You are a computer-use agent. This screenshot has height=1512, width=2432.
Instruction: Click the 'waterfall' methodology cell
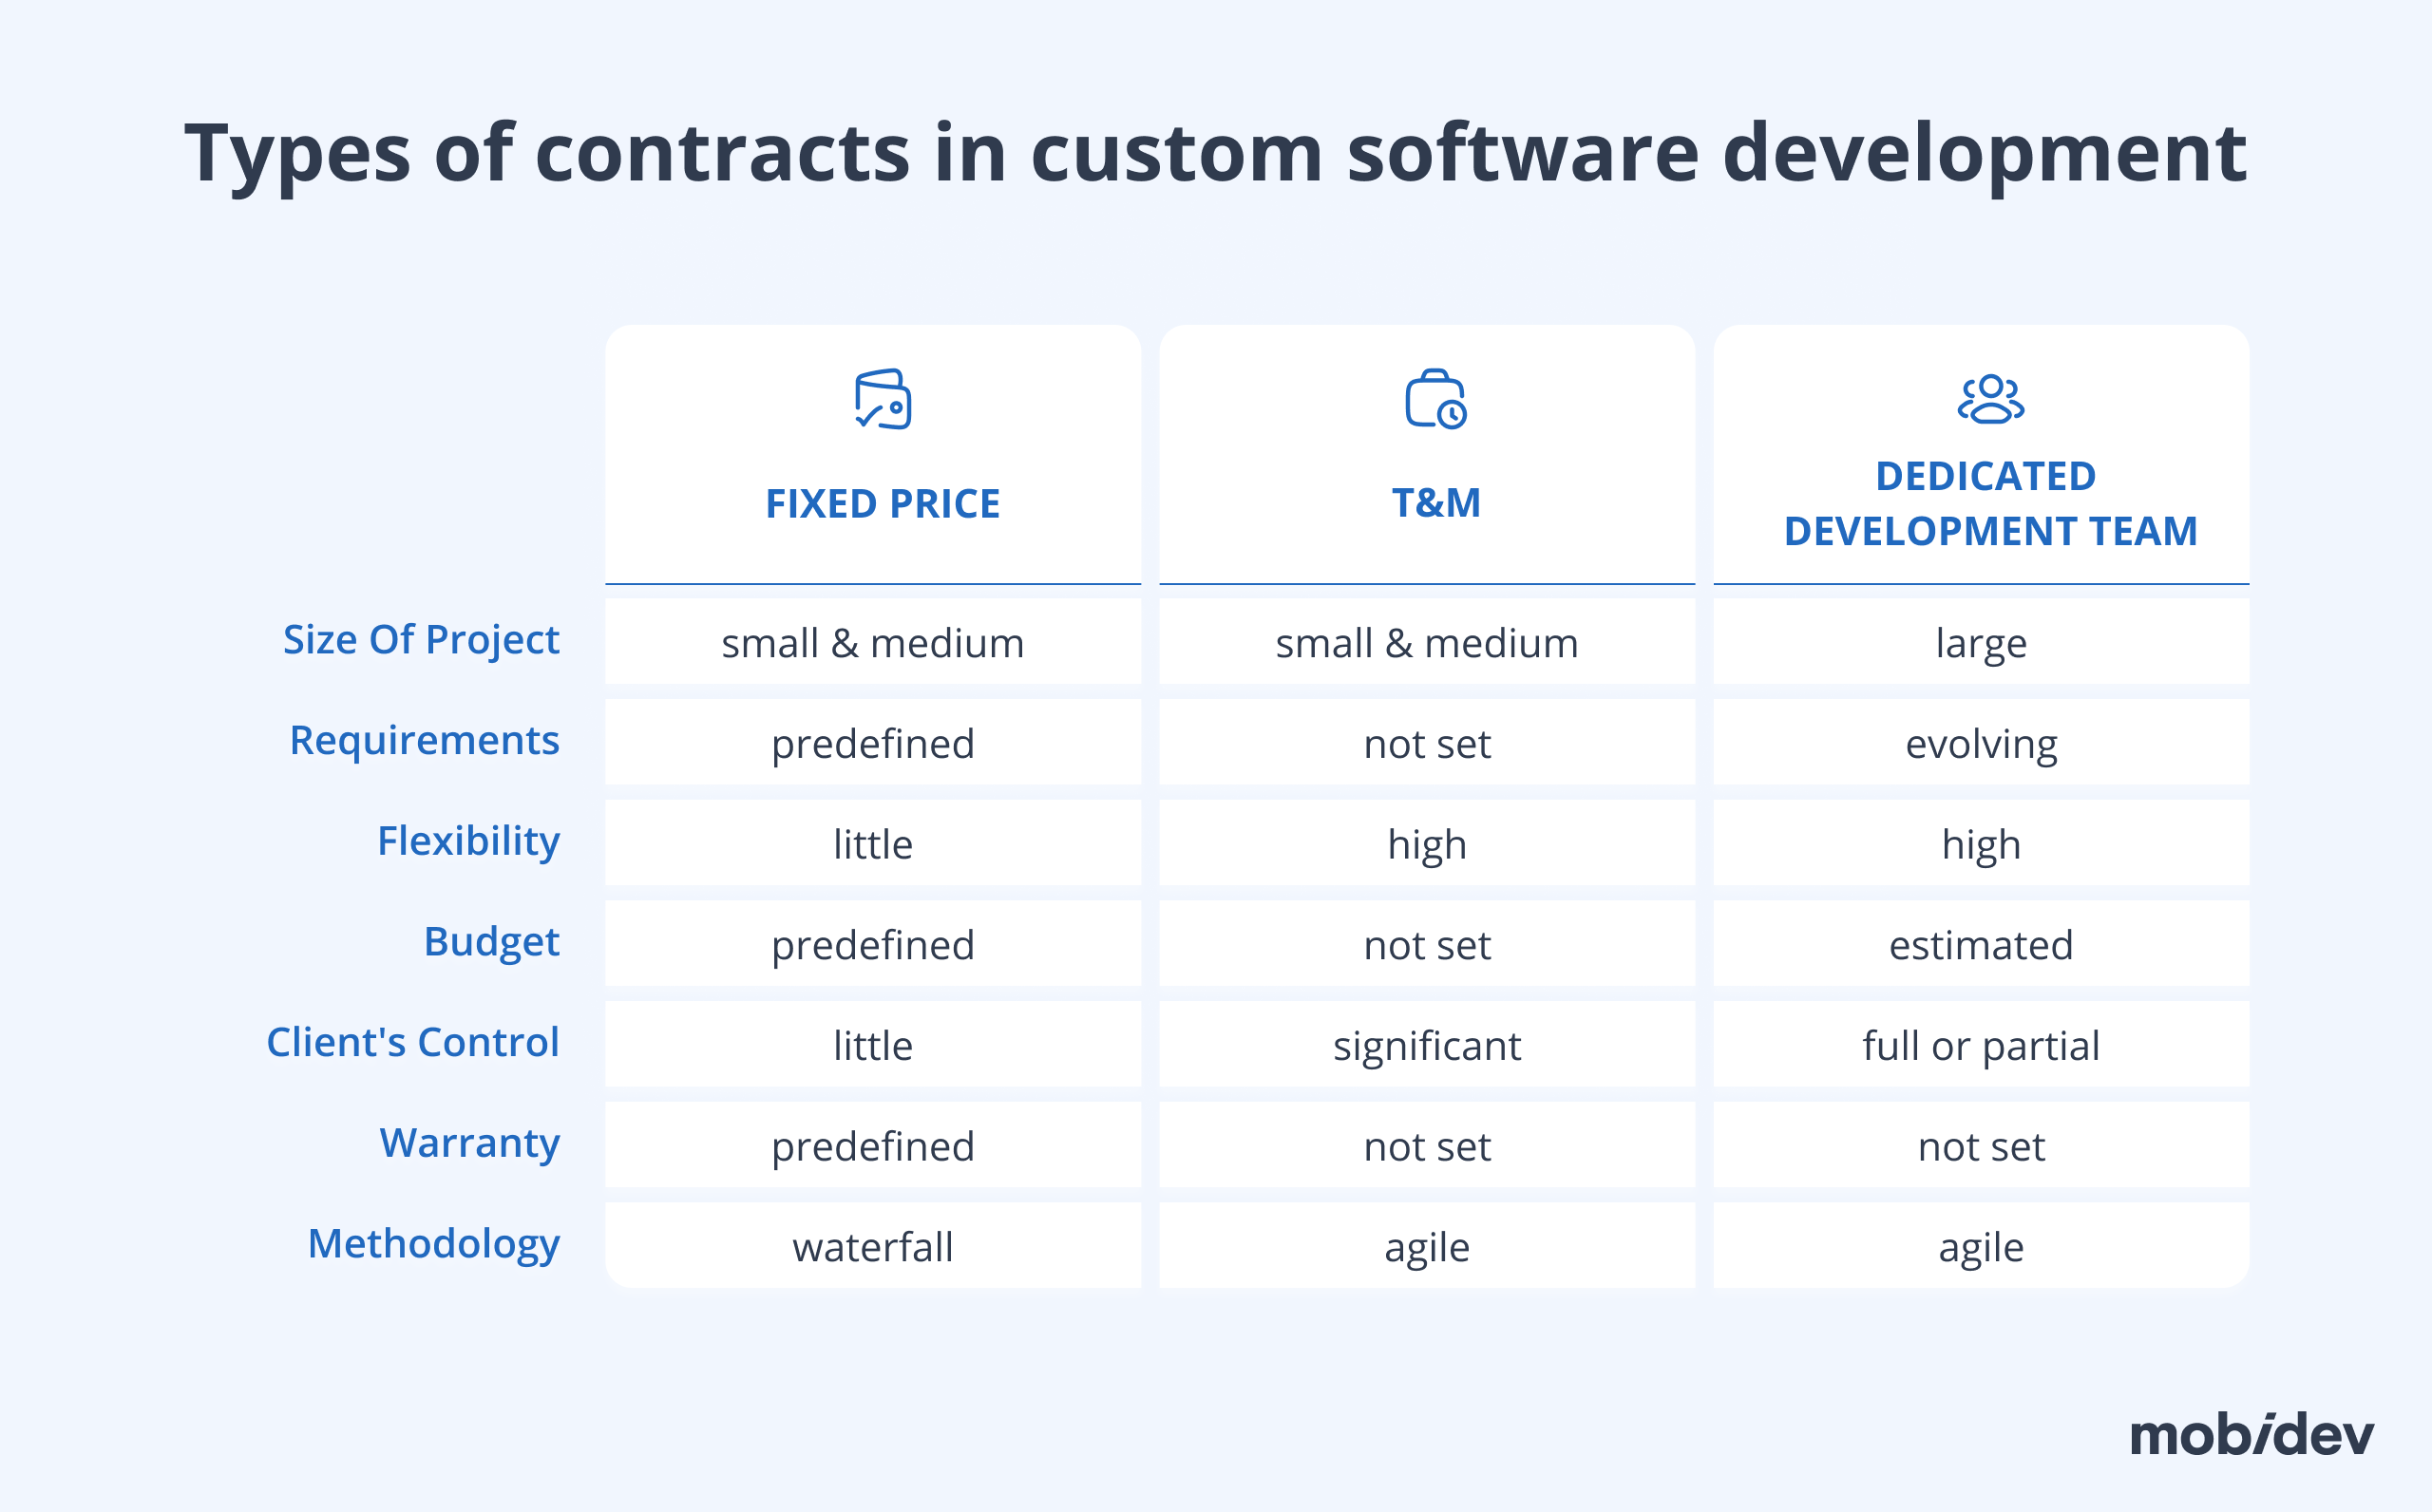pos(873,1247)
